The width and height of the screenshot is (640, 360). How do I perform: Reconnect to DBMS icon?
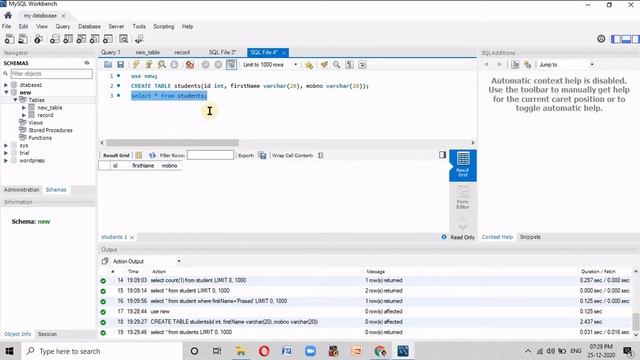point(139,39)
